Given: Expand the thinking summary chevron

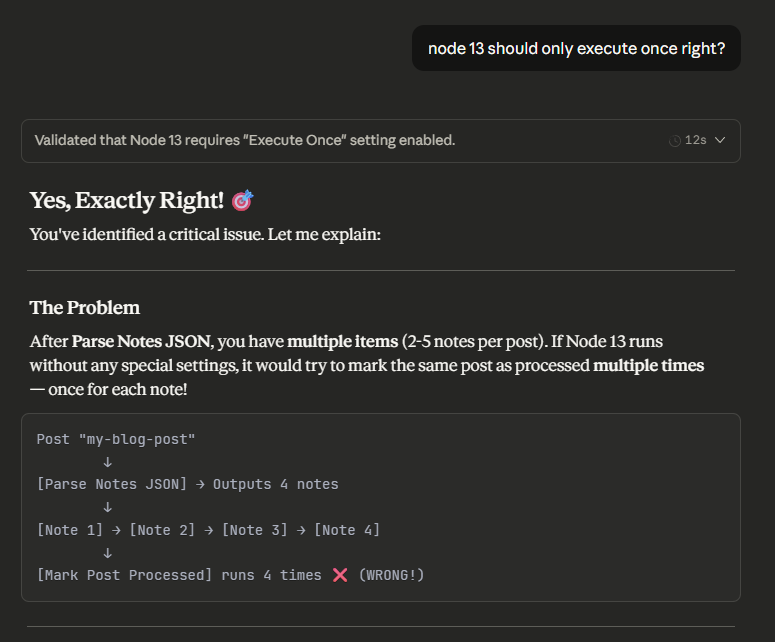Looking at the screenshot, I should [x=720, y=140].
